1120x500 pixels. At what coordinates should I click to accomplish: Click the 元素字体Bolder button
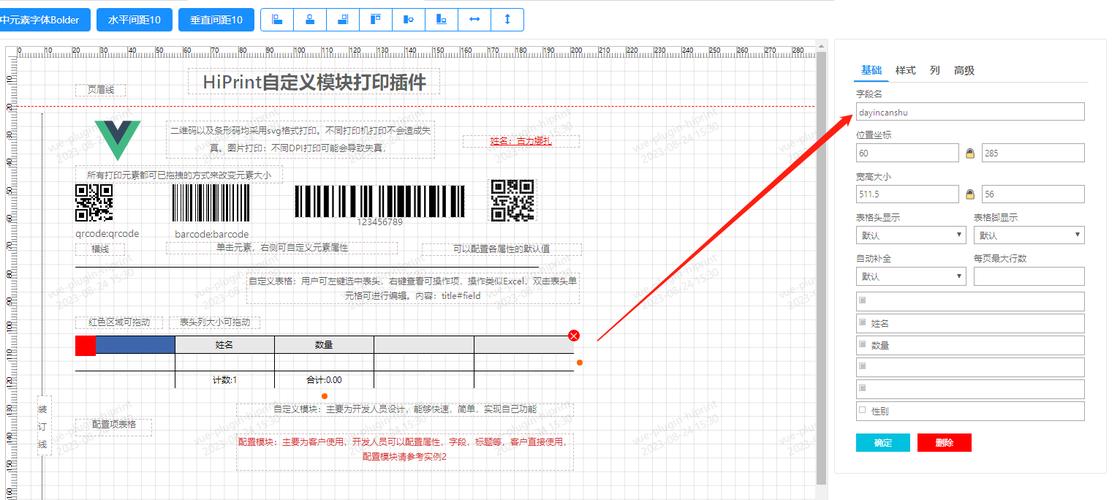(44, 20)
